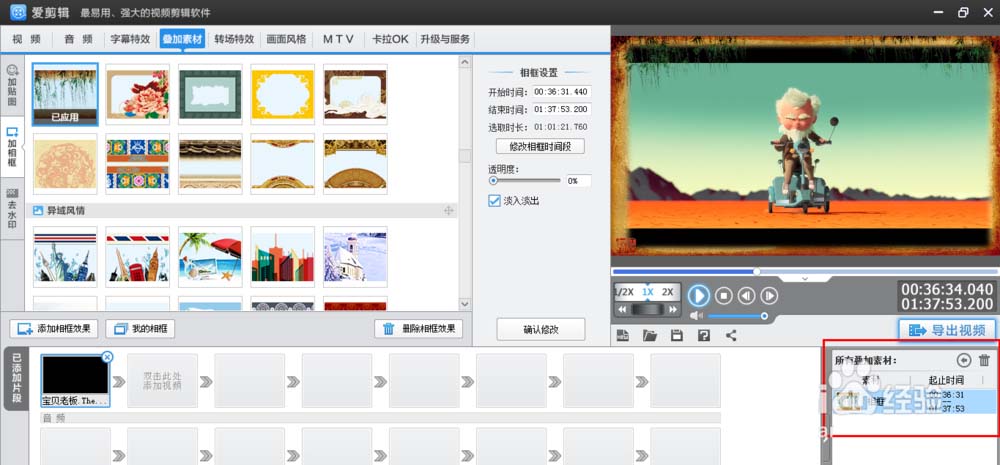Choose the blue ornamental Chinese frame
Screen dimensions: 1000x465
(x=138, y=164)
